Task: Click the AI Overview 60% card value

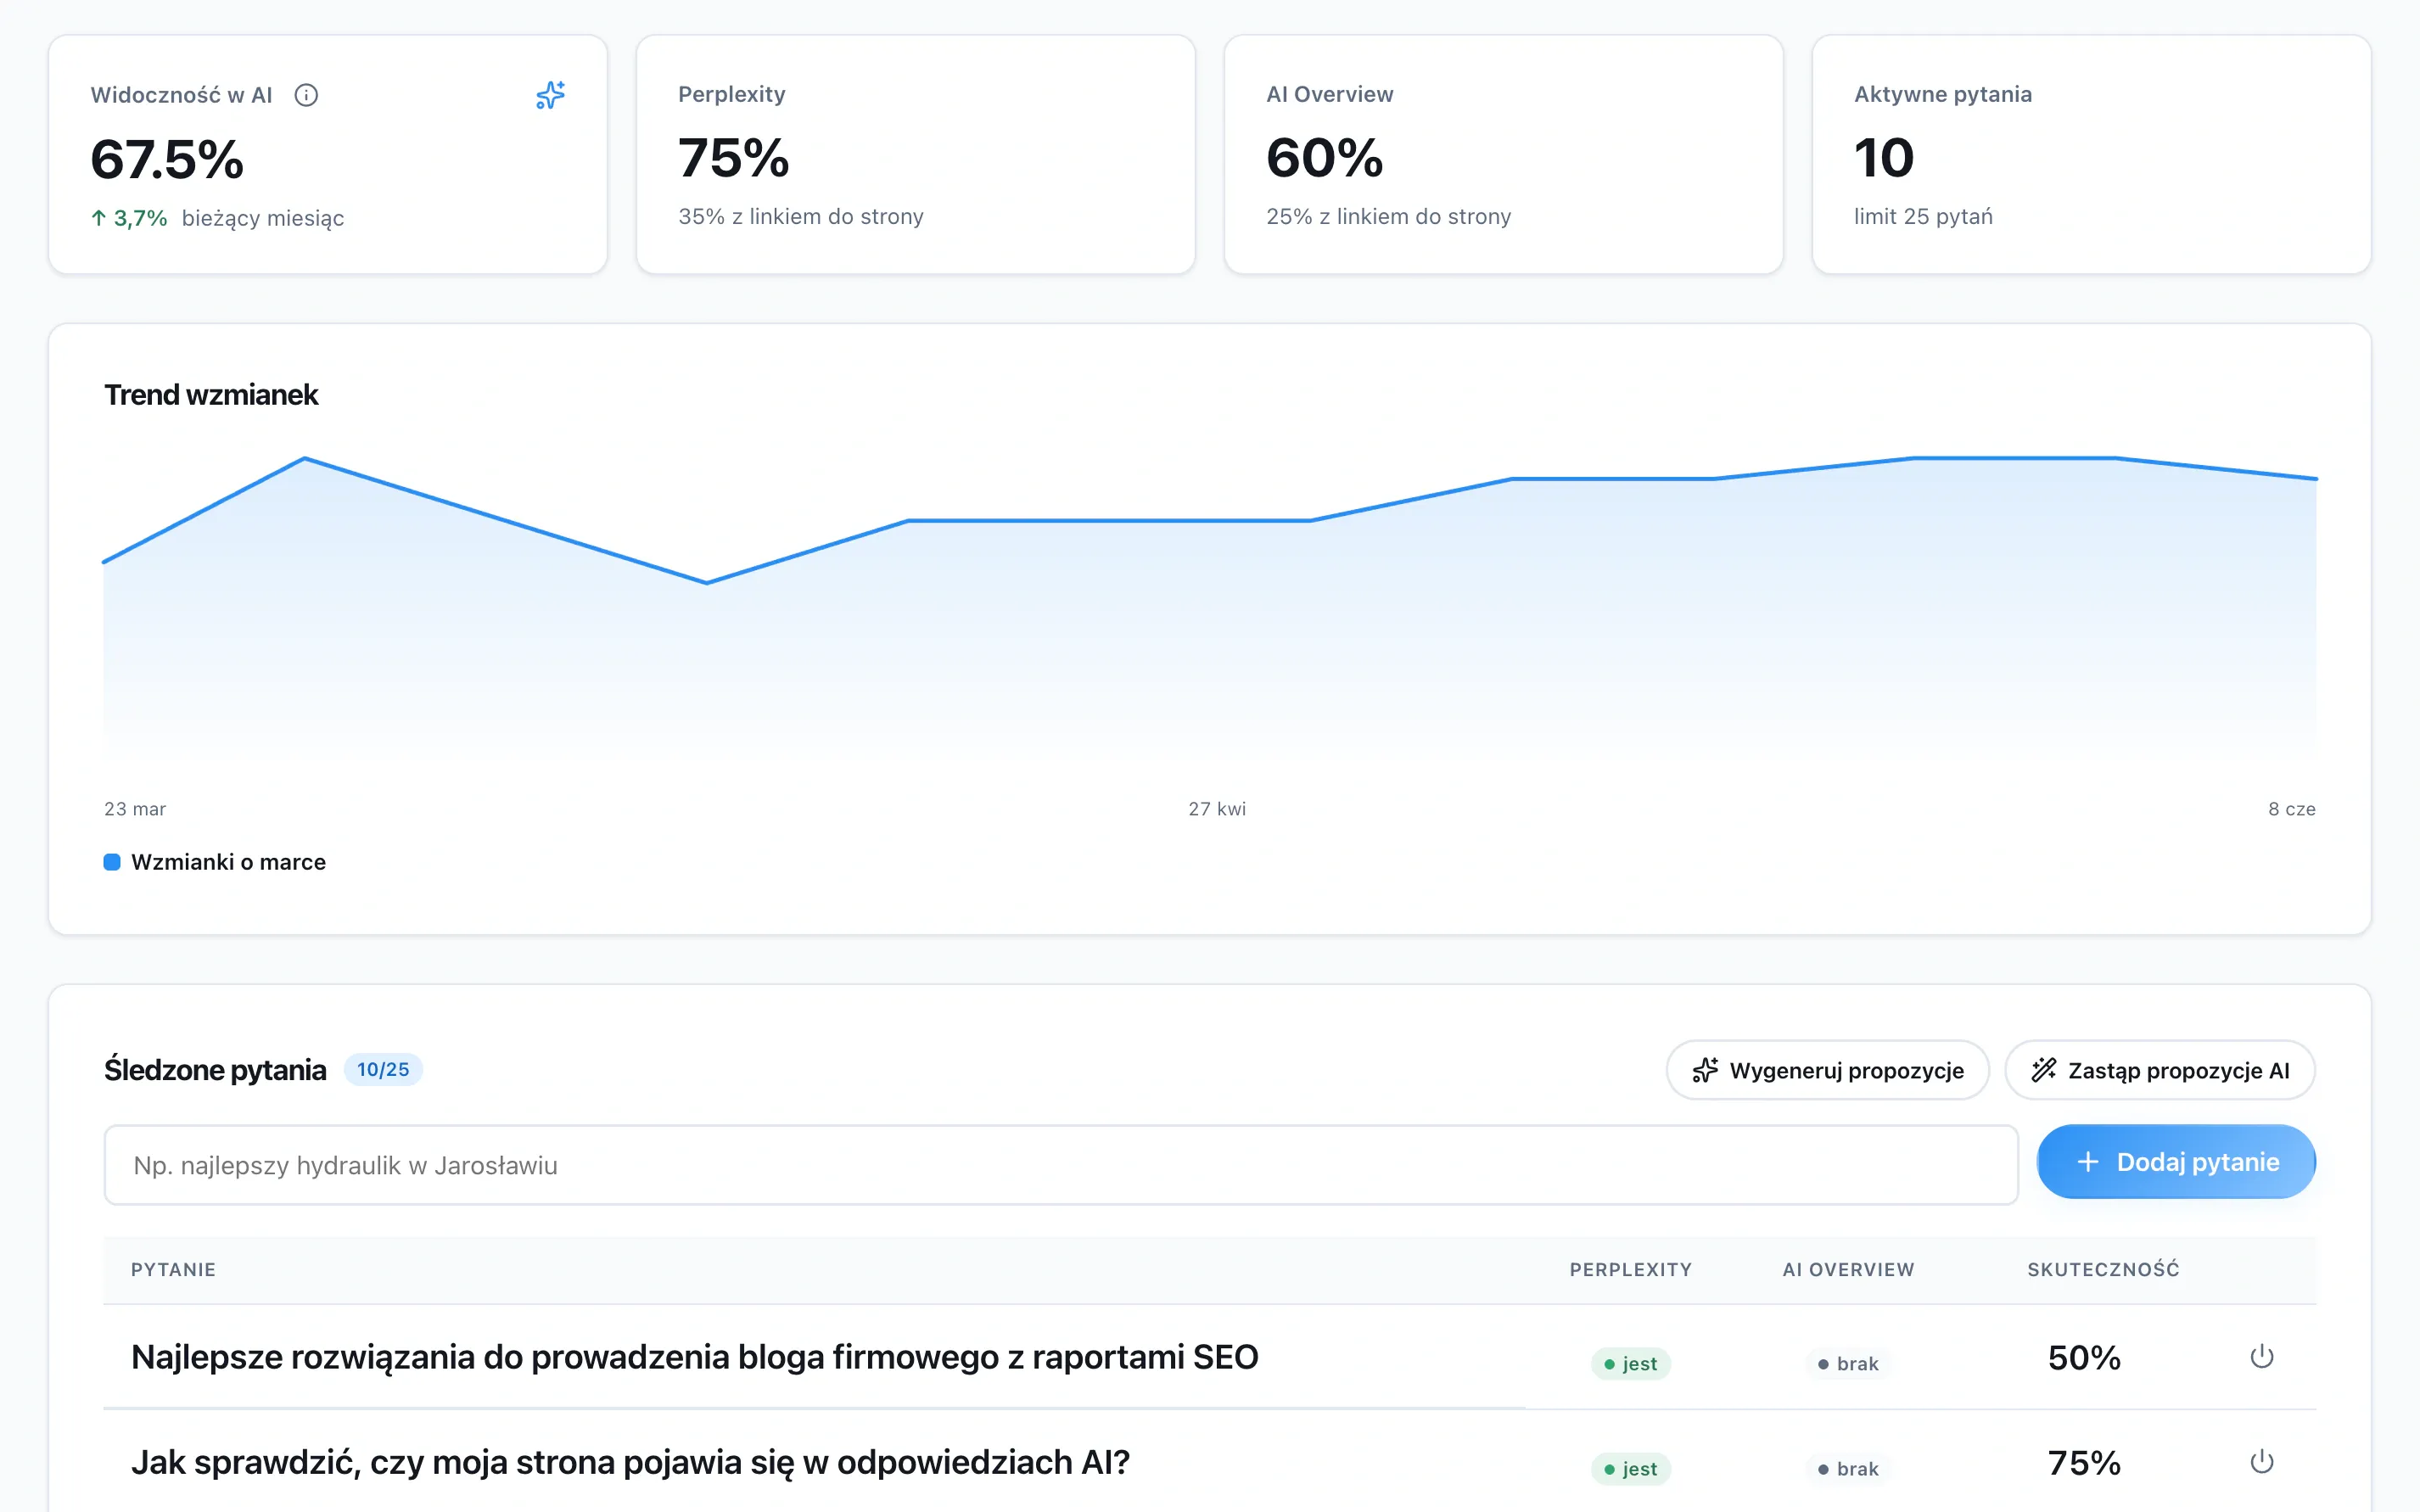Action: [1325, 158]
